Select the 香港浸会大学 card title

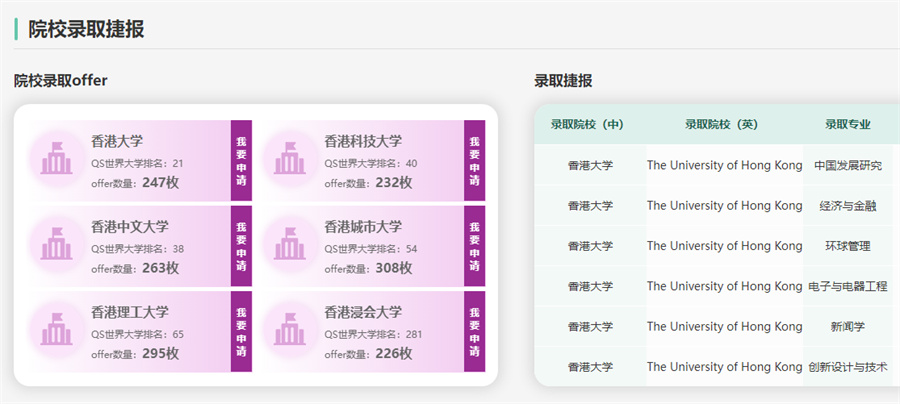click(363, 312)
